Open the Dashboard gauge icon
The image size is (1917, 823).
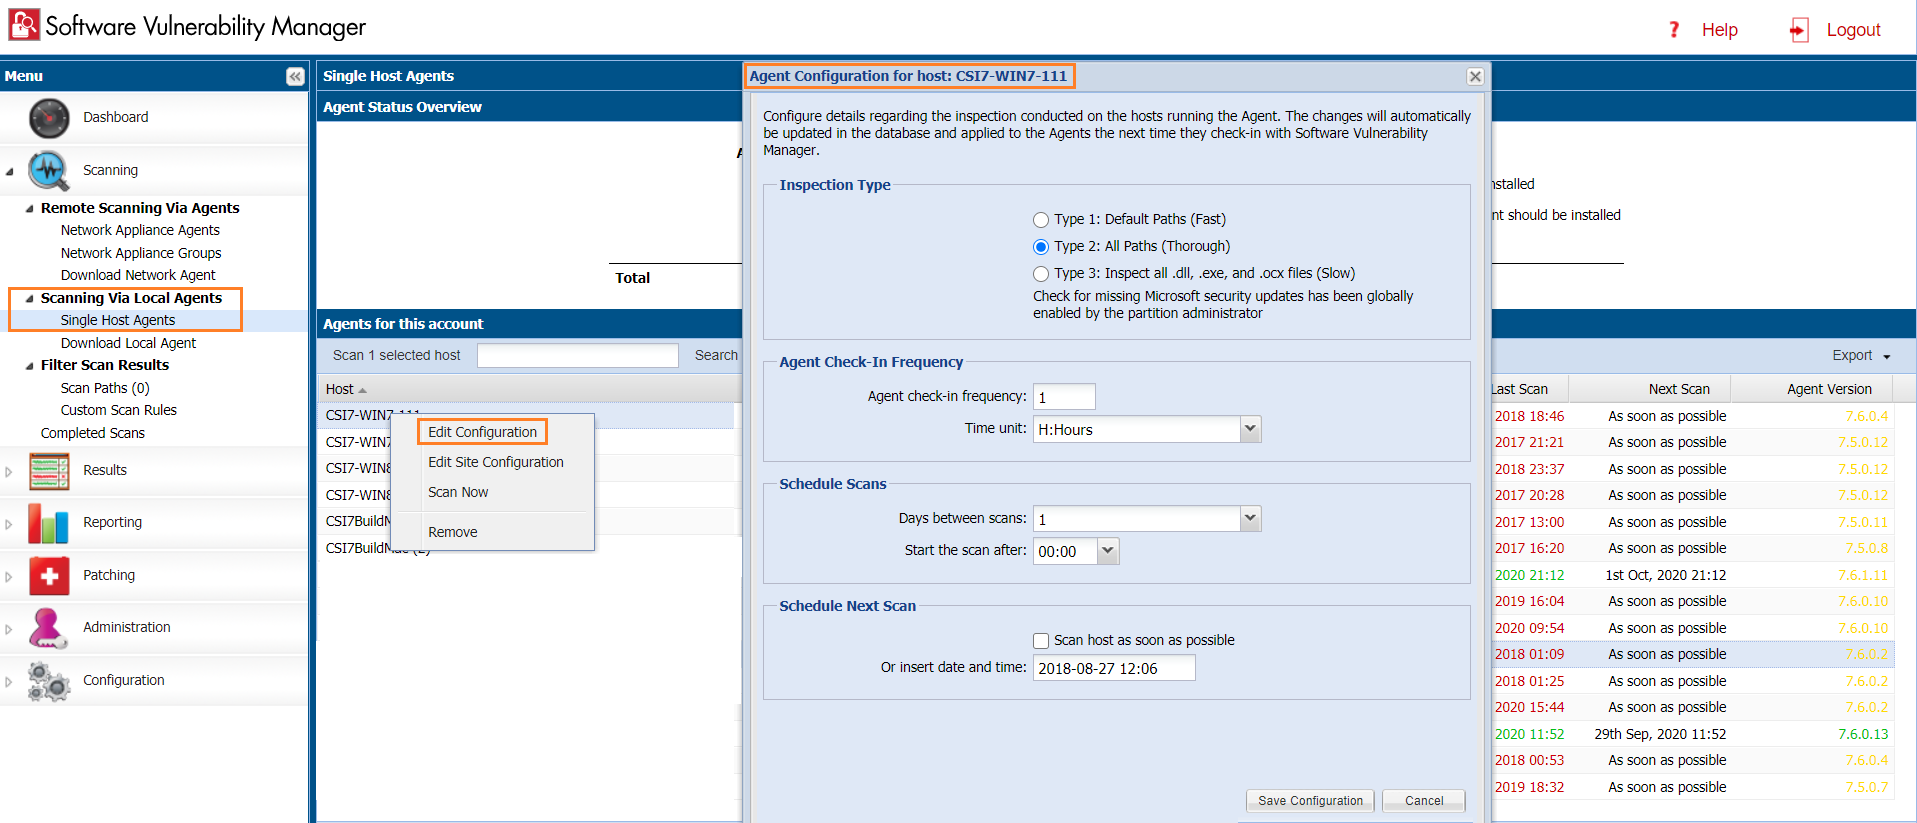[49, 118]
